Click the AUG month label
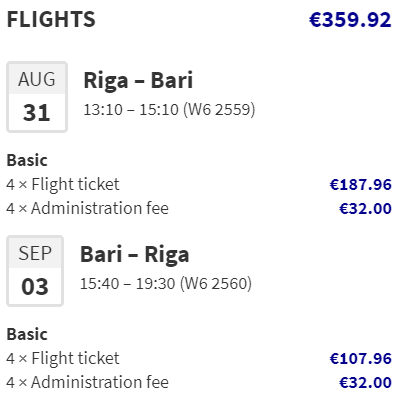This screenshot has width=401, height=397. click(37, 80)
